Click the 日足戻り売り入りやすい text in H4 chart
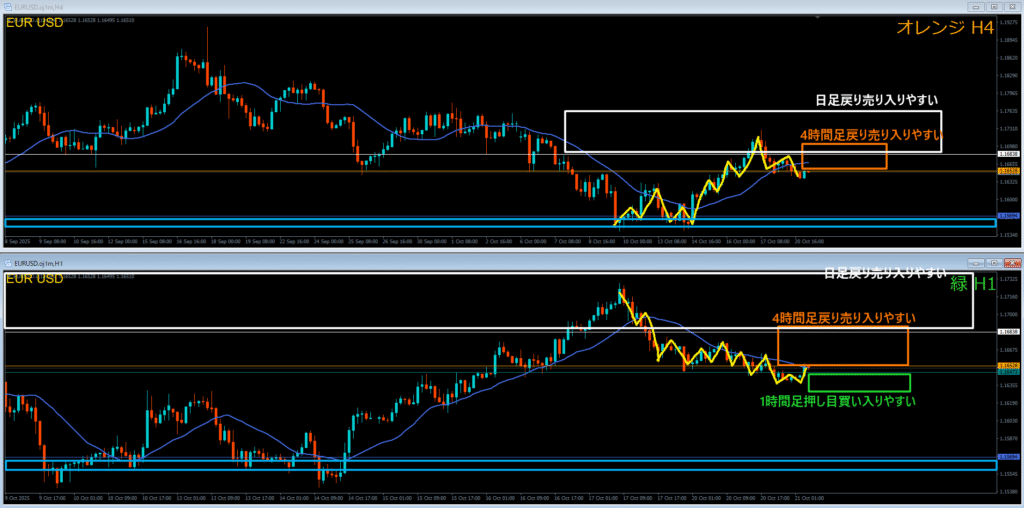 pos(879,100)
